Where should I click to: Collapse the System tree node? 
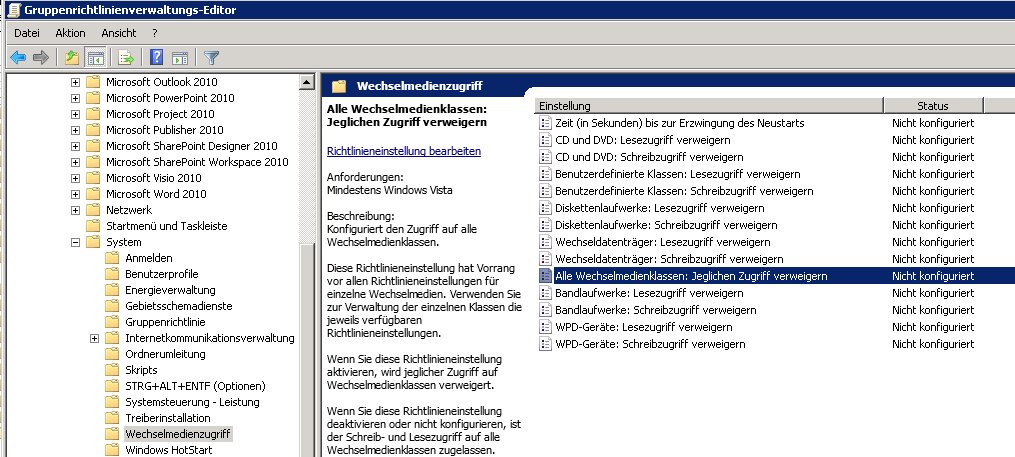click(76, 242)
